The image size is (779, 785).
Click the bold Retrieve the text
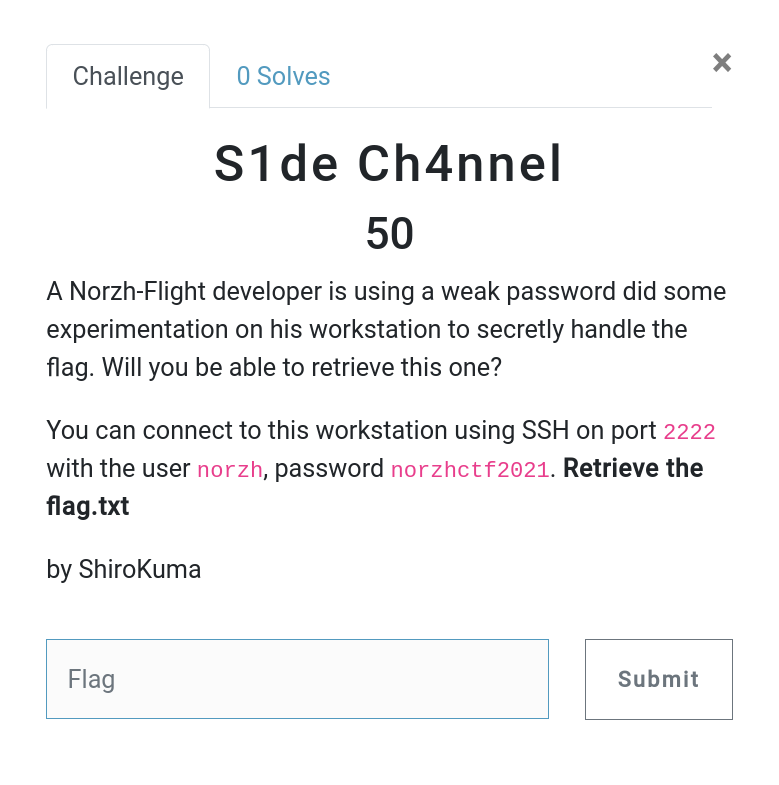point(633,468)
